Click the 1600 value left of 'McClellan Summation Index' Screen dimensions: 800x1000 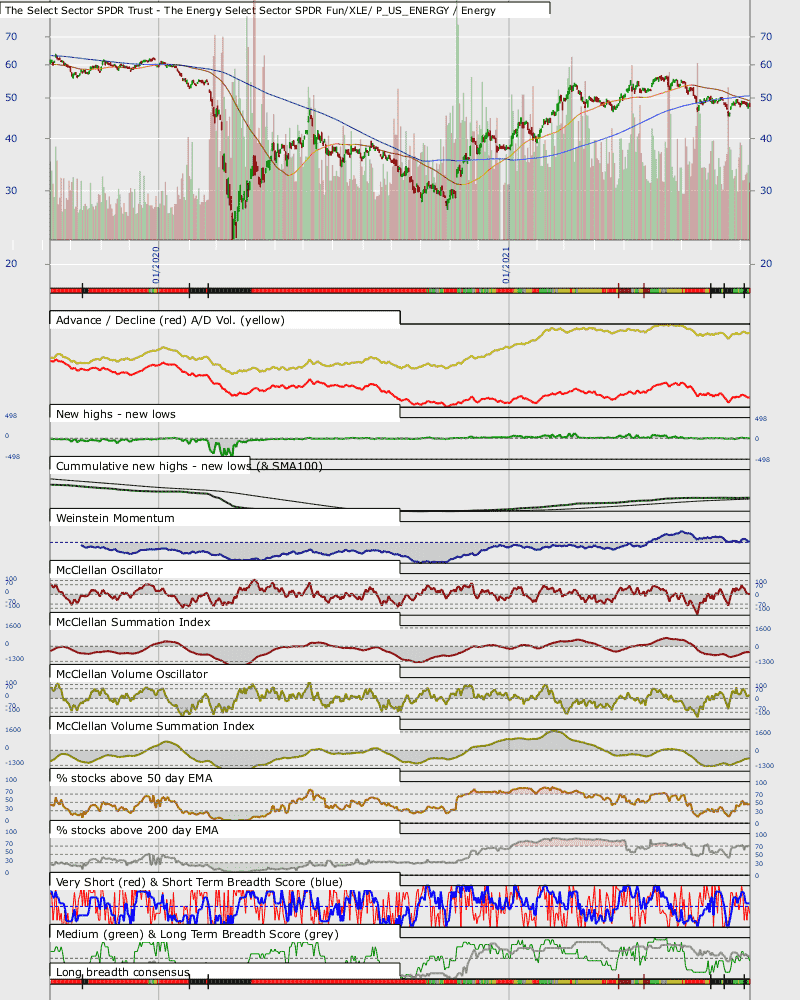coord(13,626)
